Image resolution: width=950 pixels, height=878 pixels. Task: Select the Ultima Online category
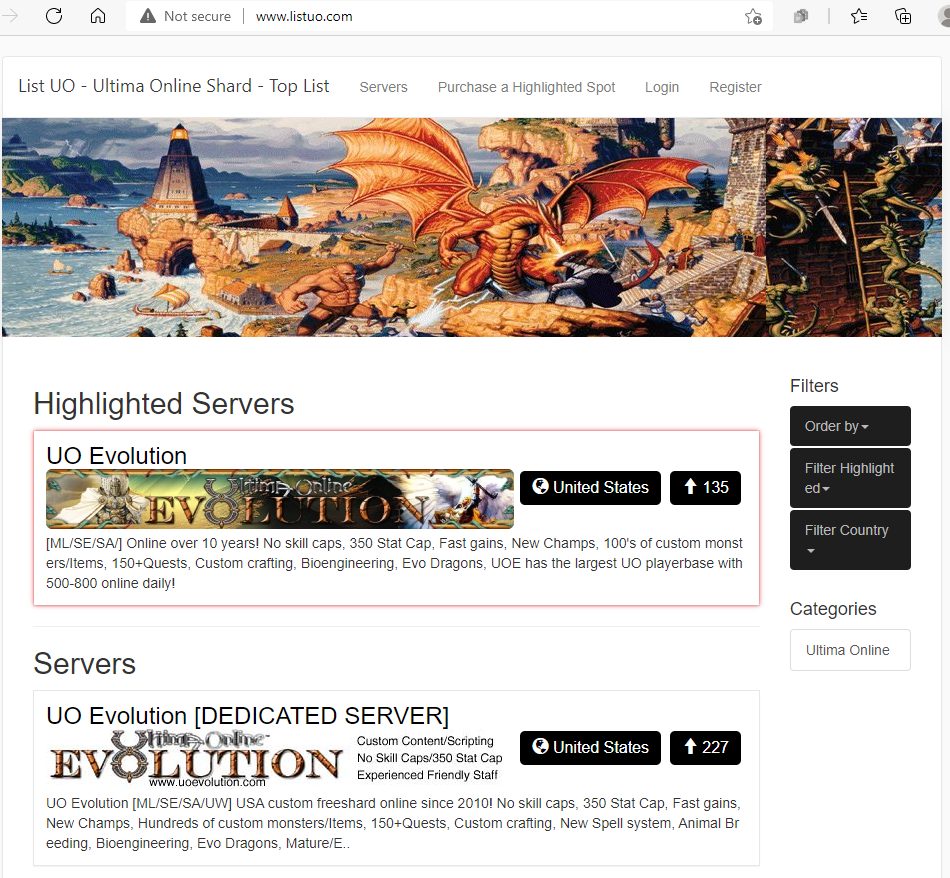850,650
